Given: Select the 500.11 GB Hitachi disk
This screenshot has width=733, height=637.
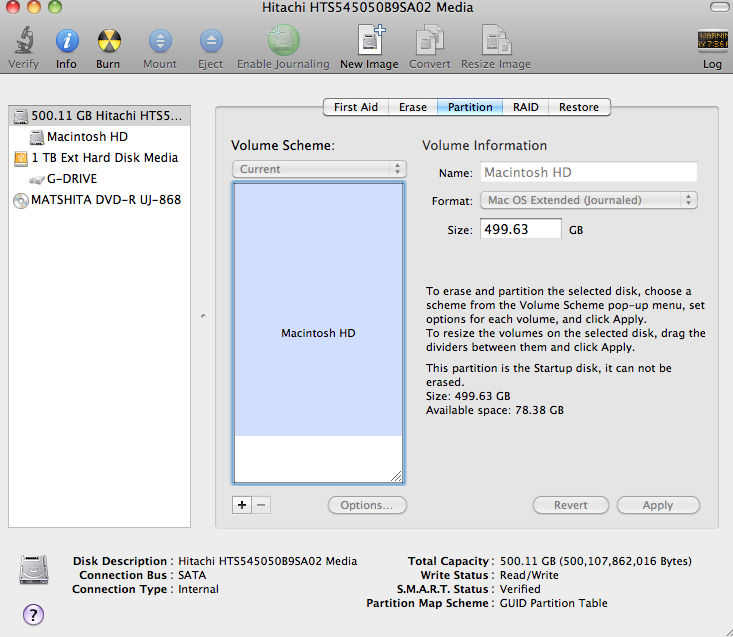Looking at the screenshot, I should 99,115.
